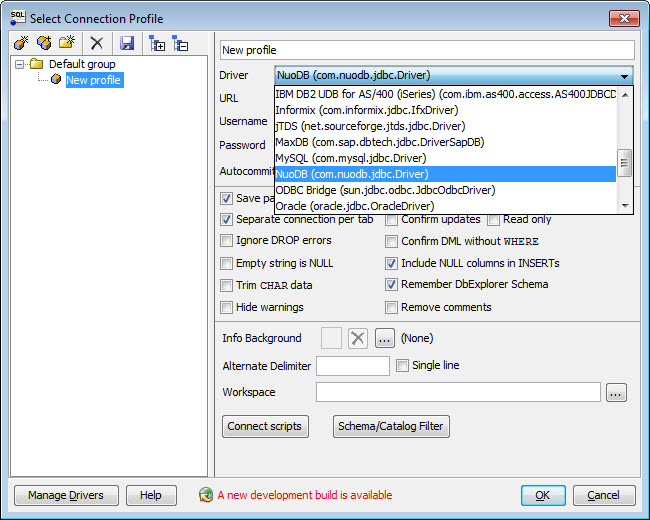The width and height of the screenshot is (650, 520).
Task: Click the SQL Workbench title bar icon
Action: pos(18,18)
